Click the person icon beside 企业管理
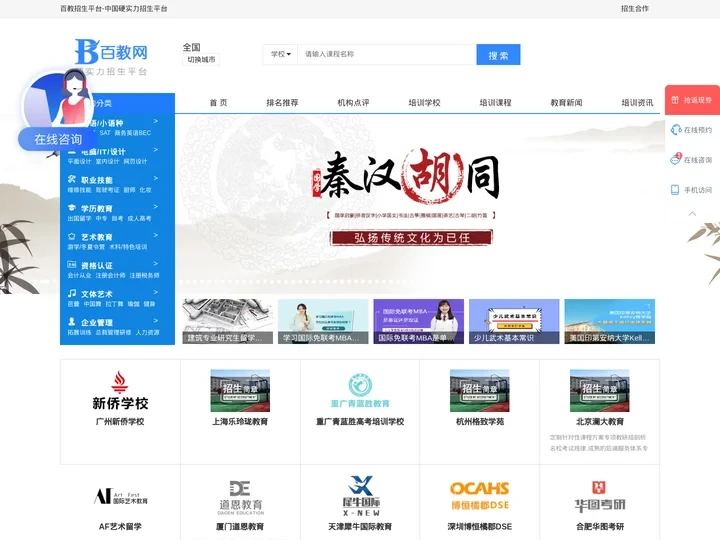 72,321
